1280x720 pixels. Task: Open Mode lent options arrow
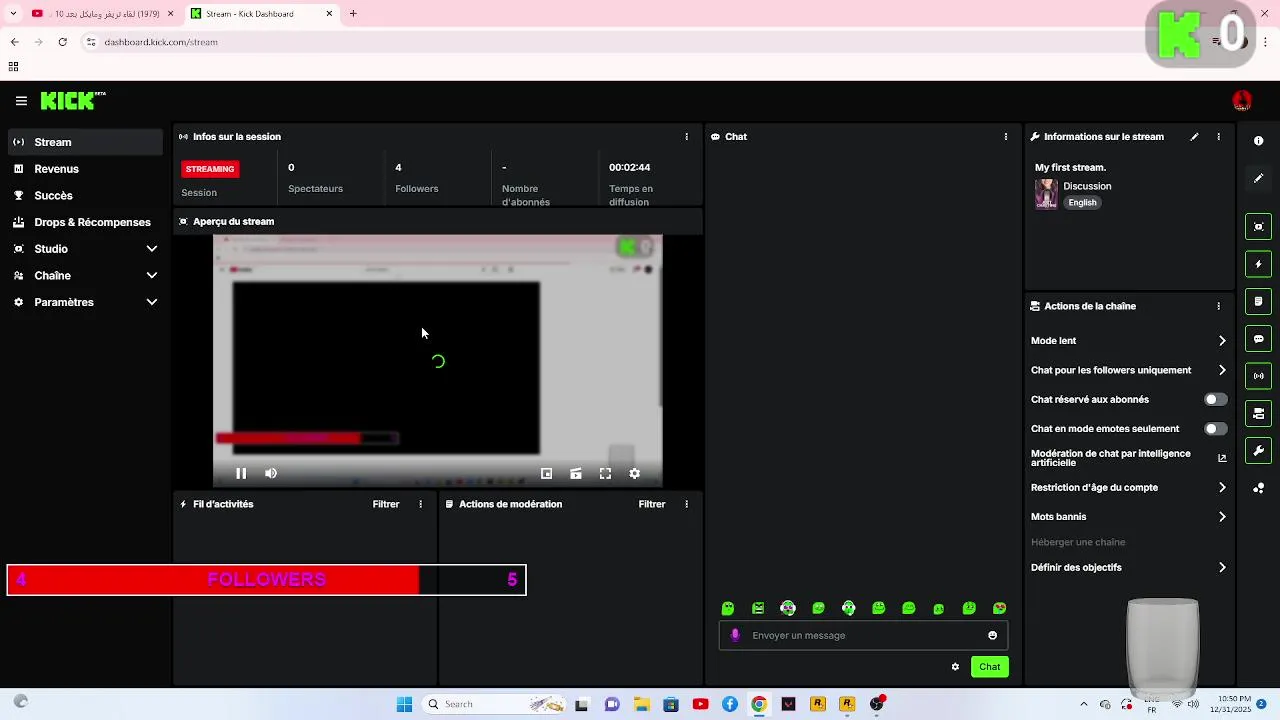point(1222,341)
